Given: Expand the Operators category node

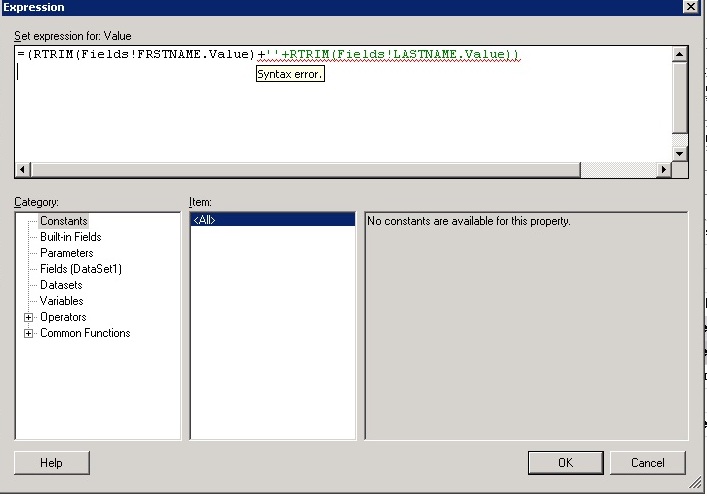Looking at the screenshot, I should coord(28,317).
